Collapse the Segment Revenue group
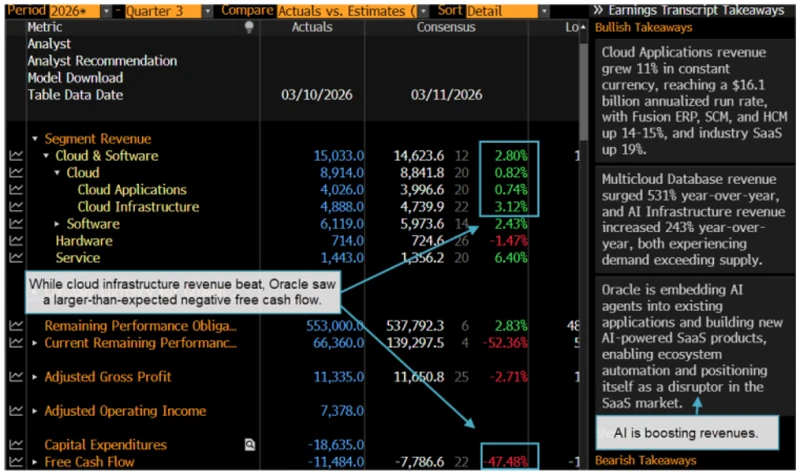 [x=35, y=139]
